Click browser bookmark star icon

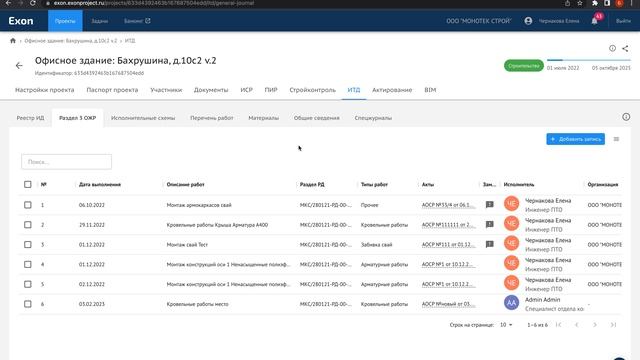(580, 3)
